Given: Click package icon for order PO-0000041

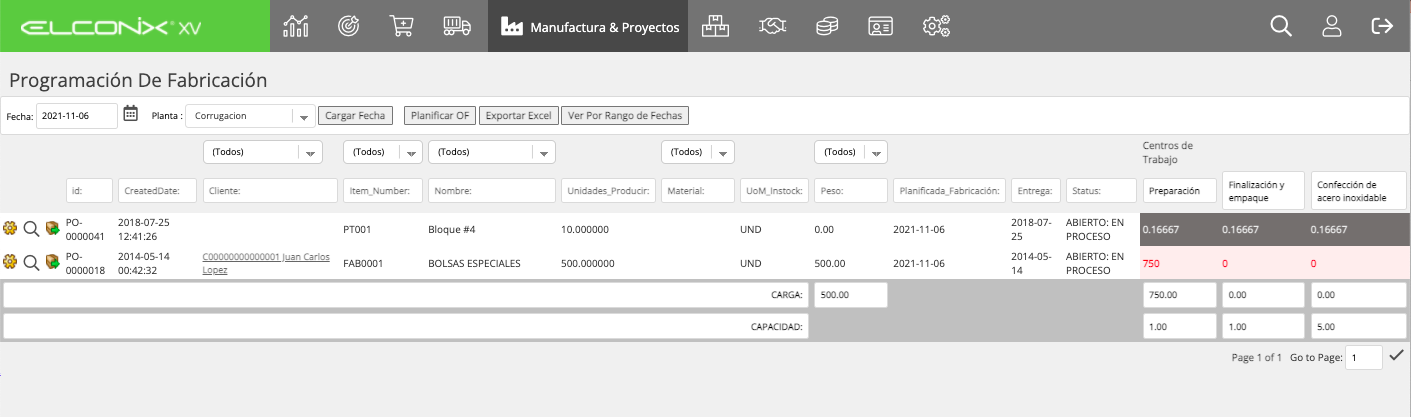Looking at the screenshot, I should point(52,230).
